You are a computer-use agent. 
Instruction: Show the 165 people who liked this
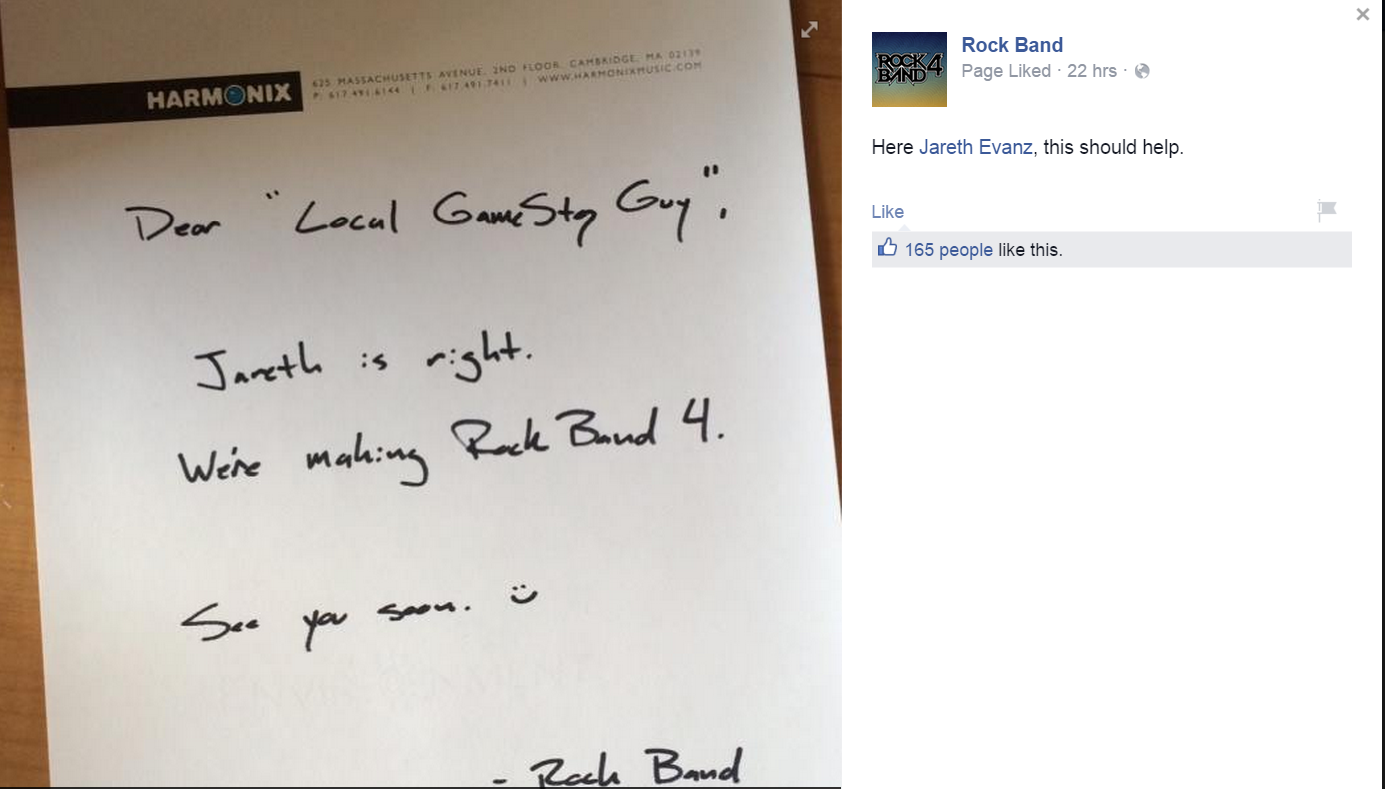click(948, 250)
